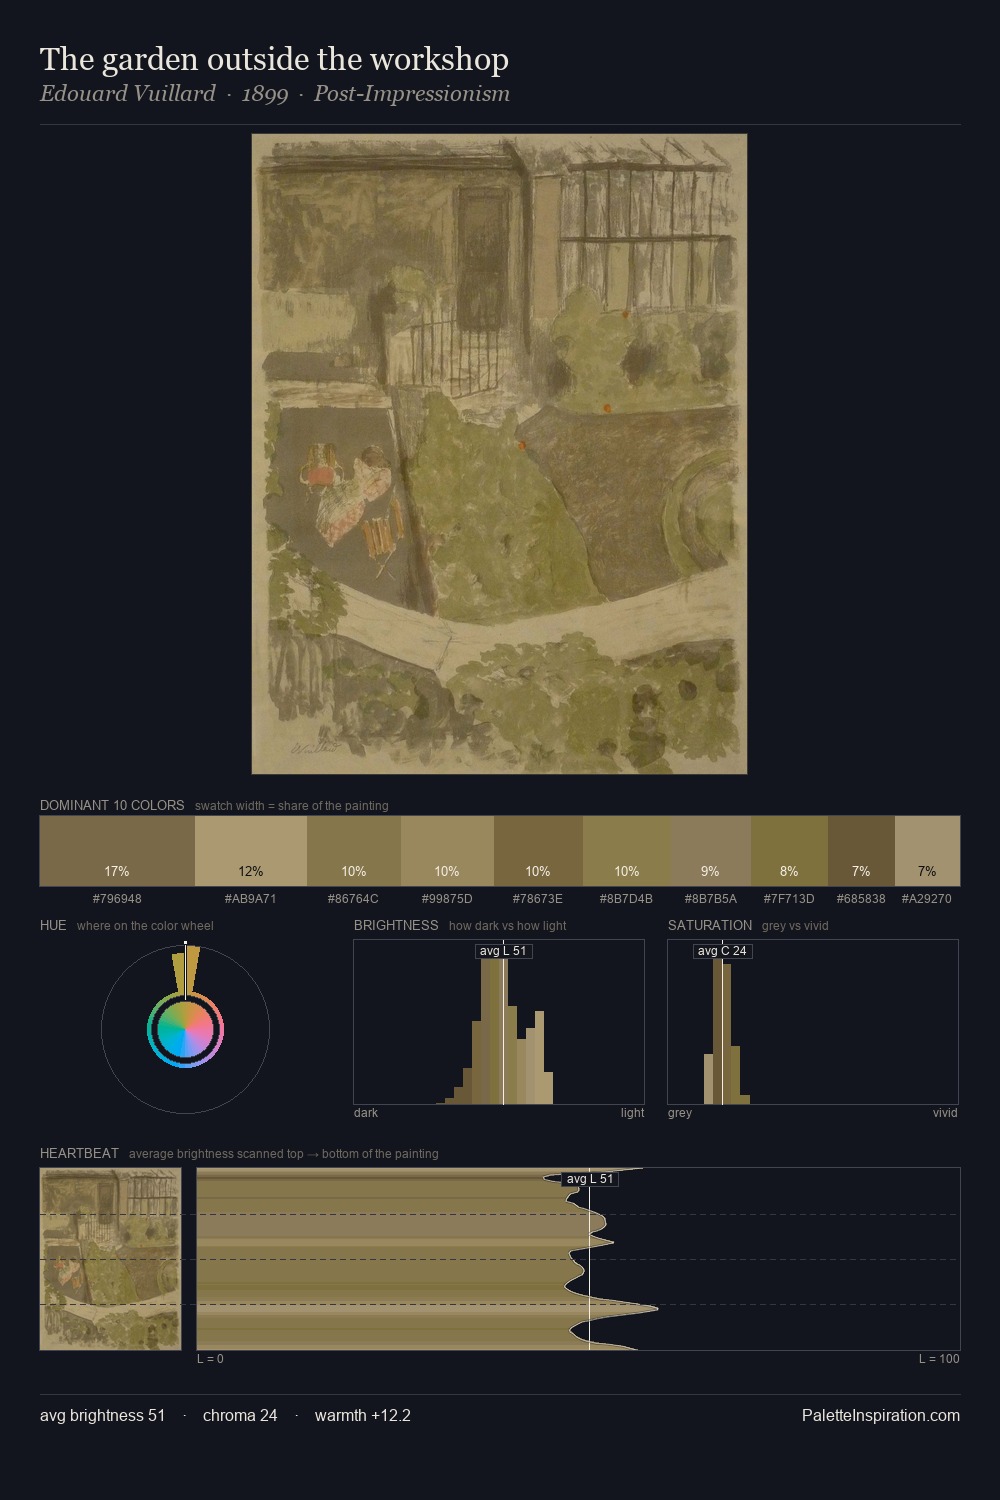Image resolution: width=1000 pixels, height=1500 pixels.
Task: Click the painting title 'The garden outside the workshop'
Action: (x=274, y=59)
